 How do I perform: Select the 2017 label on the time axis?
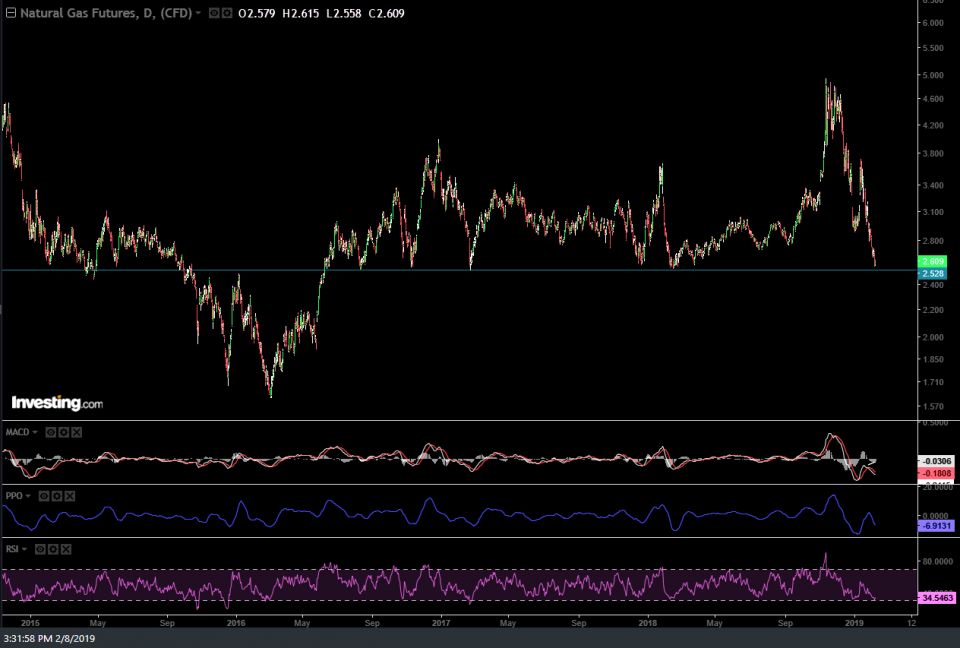point(439,622)
